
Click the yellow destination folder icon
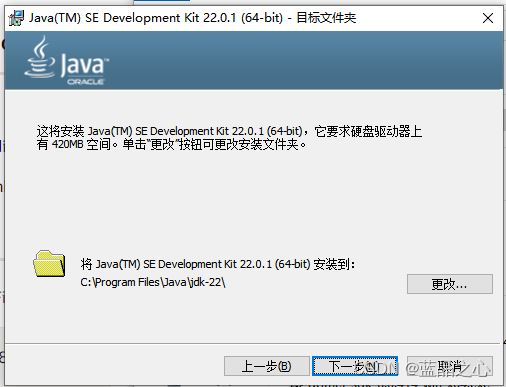click(49, 264)
